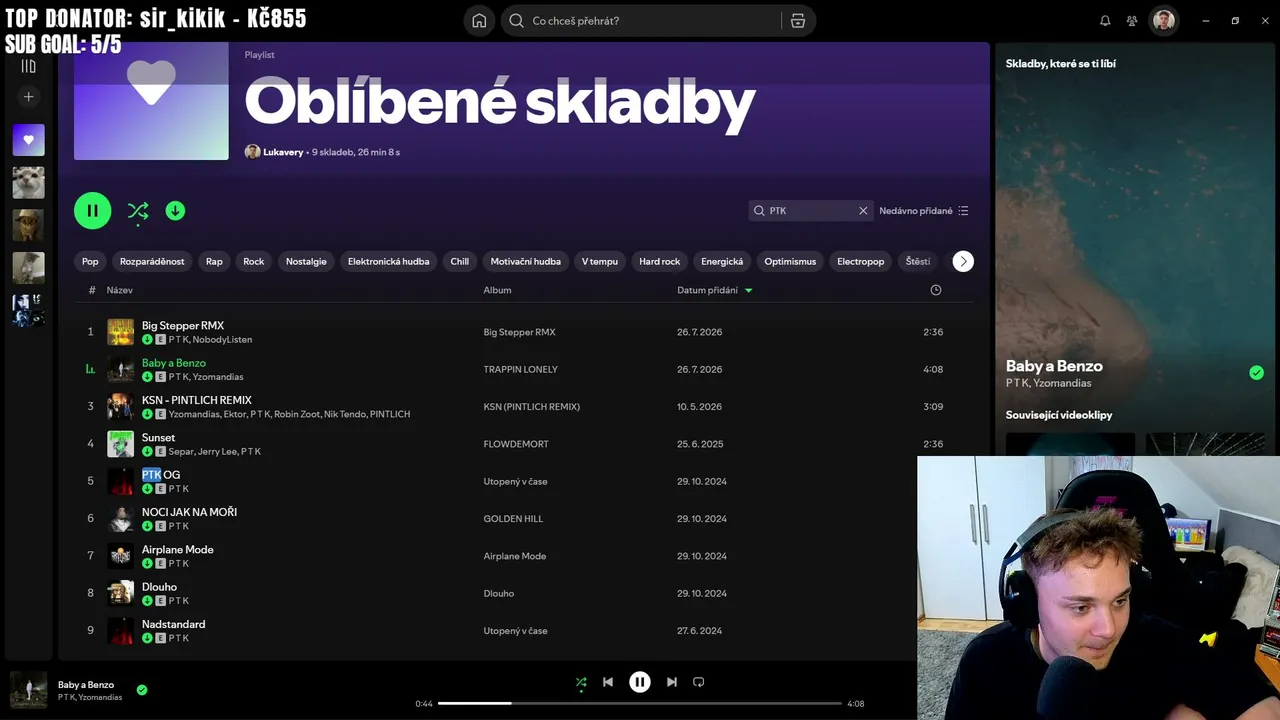Open Liked Songs in the sidebar
This screenshot has width=1280, height=720.
pos(28,140)
